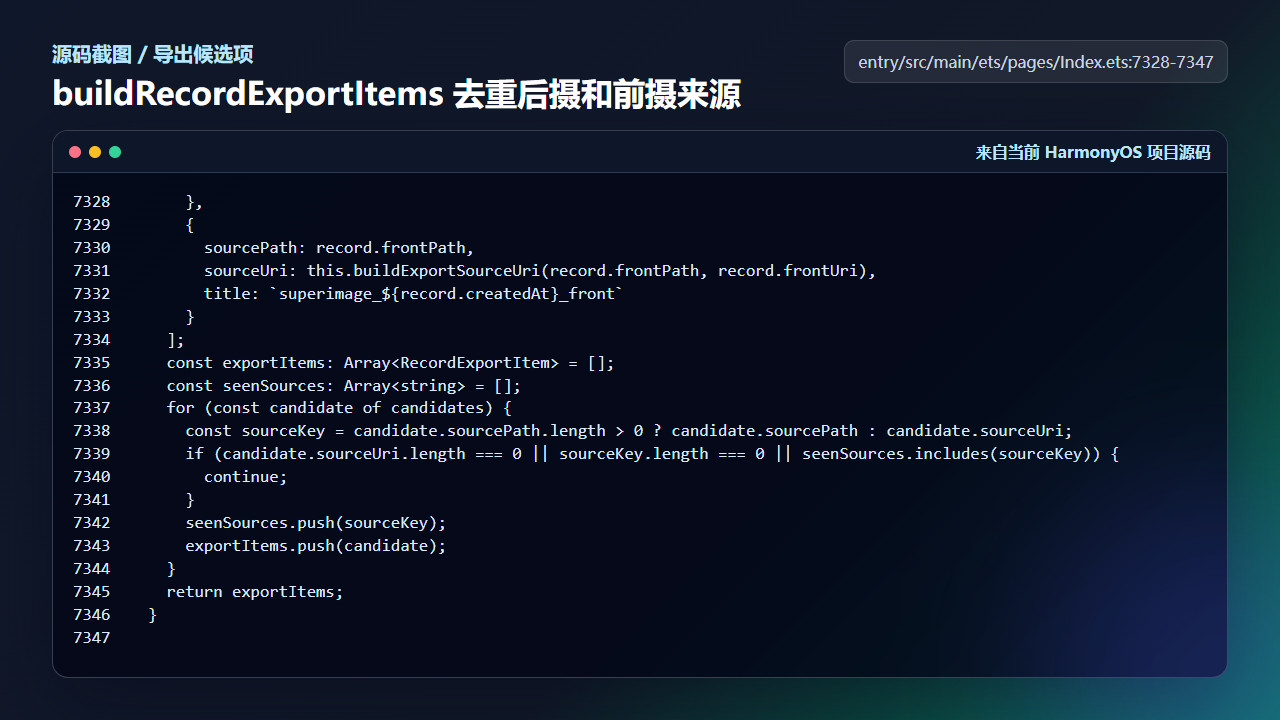Click the 'seenSources.push(sourceKey);' line

(316, 524)
